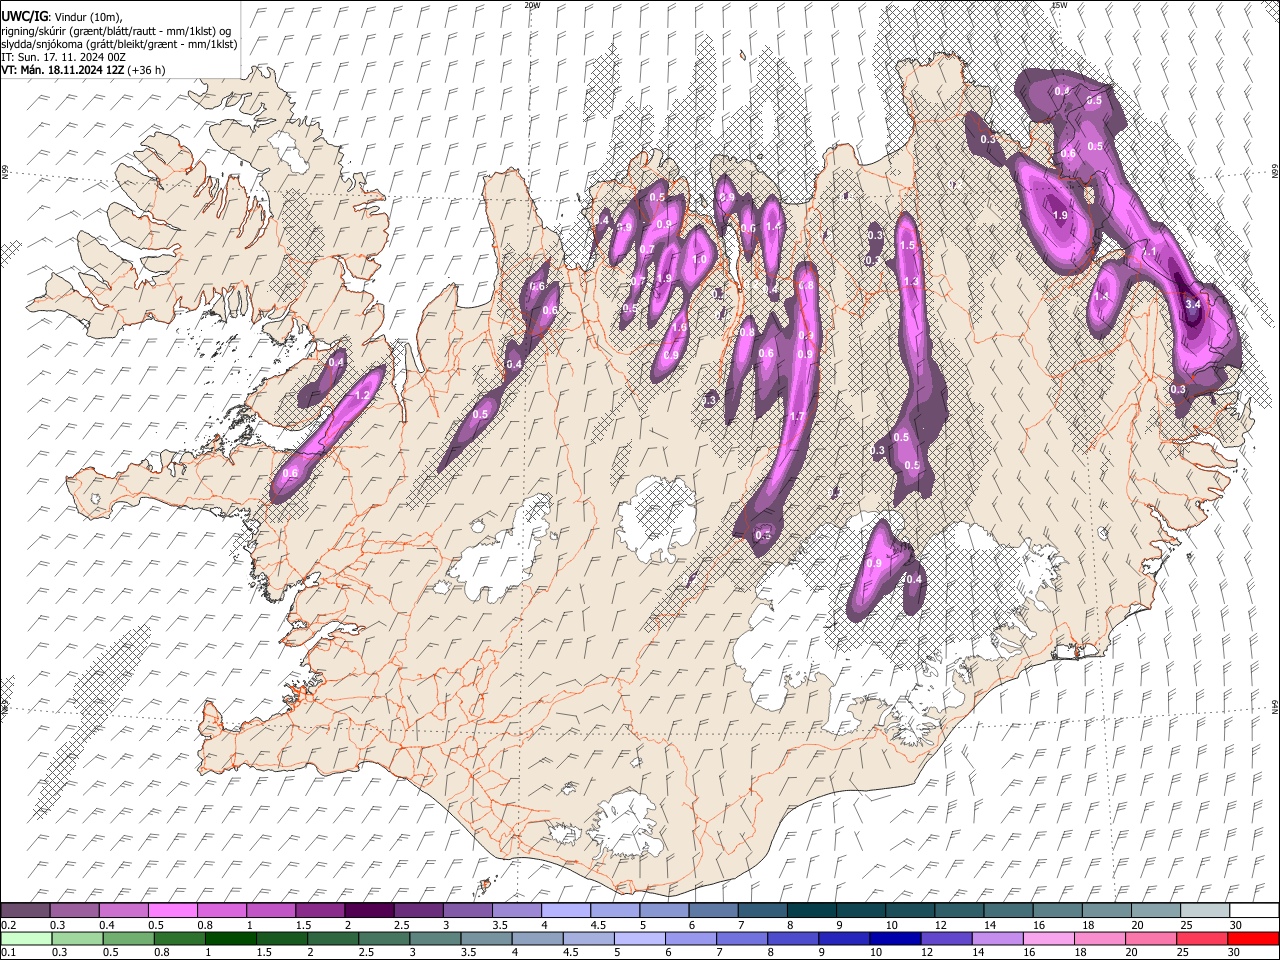Click the '12' label of the lower legend
This screenshot has height=960, width=1280.
(x=928, y=952)
